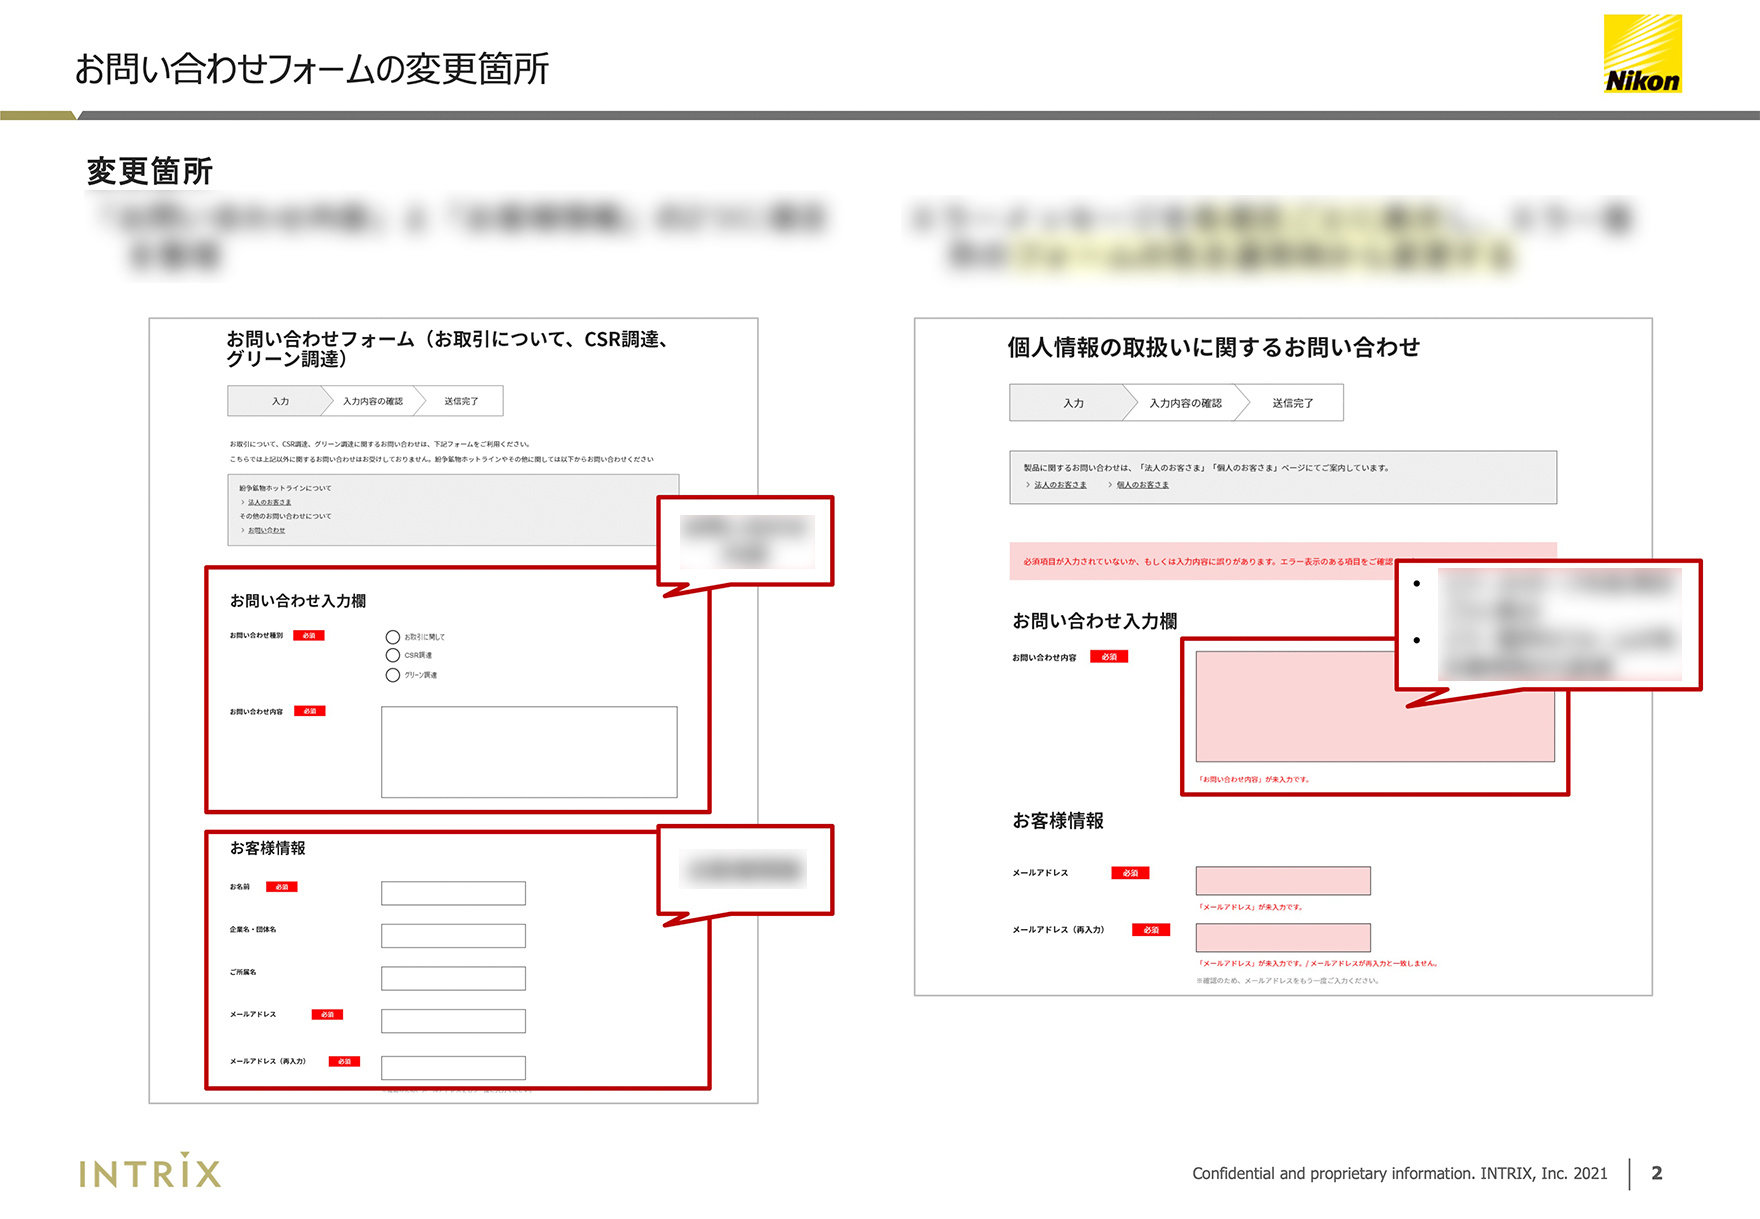Choose the CSR調達 radio button
The height and width of the screenshot is (1219, 1760).
pos(393,655)
